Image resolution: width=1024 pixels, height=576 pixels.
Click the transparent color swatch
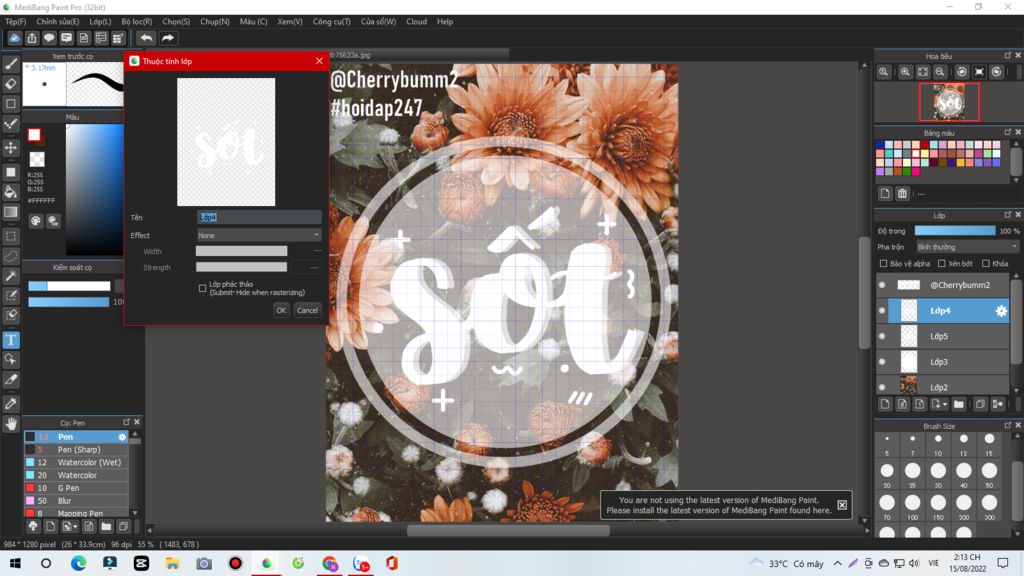point(37,159)
